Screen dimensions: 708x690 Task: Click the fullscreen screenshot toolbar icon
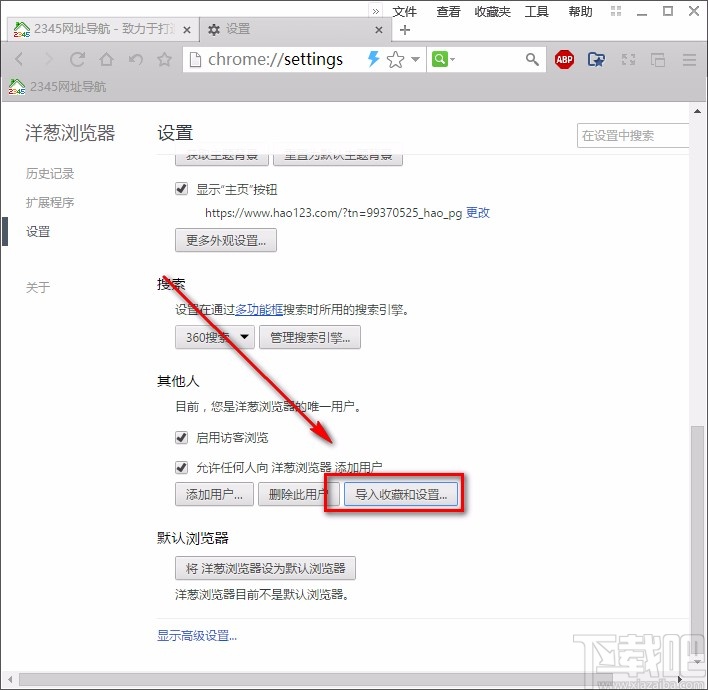(x=629, y=59)
